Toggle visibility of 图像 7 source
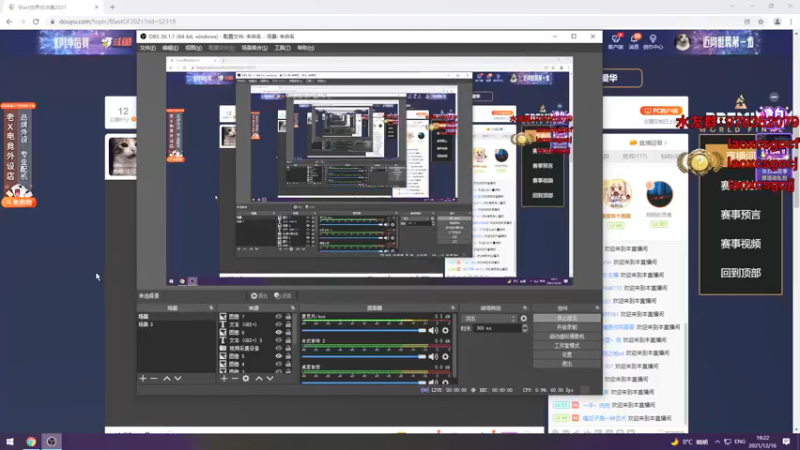Screen dimensions: 800x450 coord(279,316)
